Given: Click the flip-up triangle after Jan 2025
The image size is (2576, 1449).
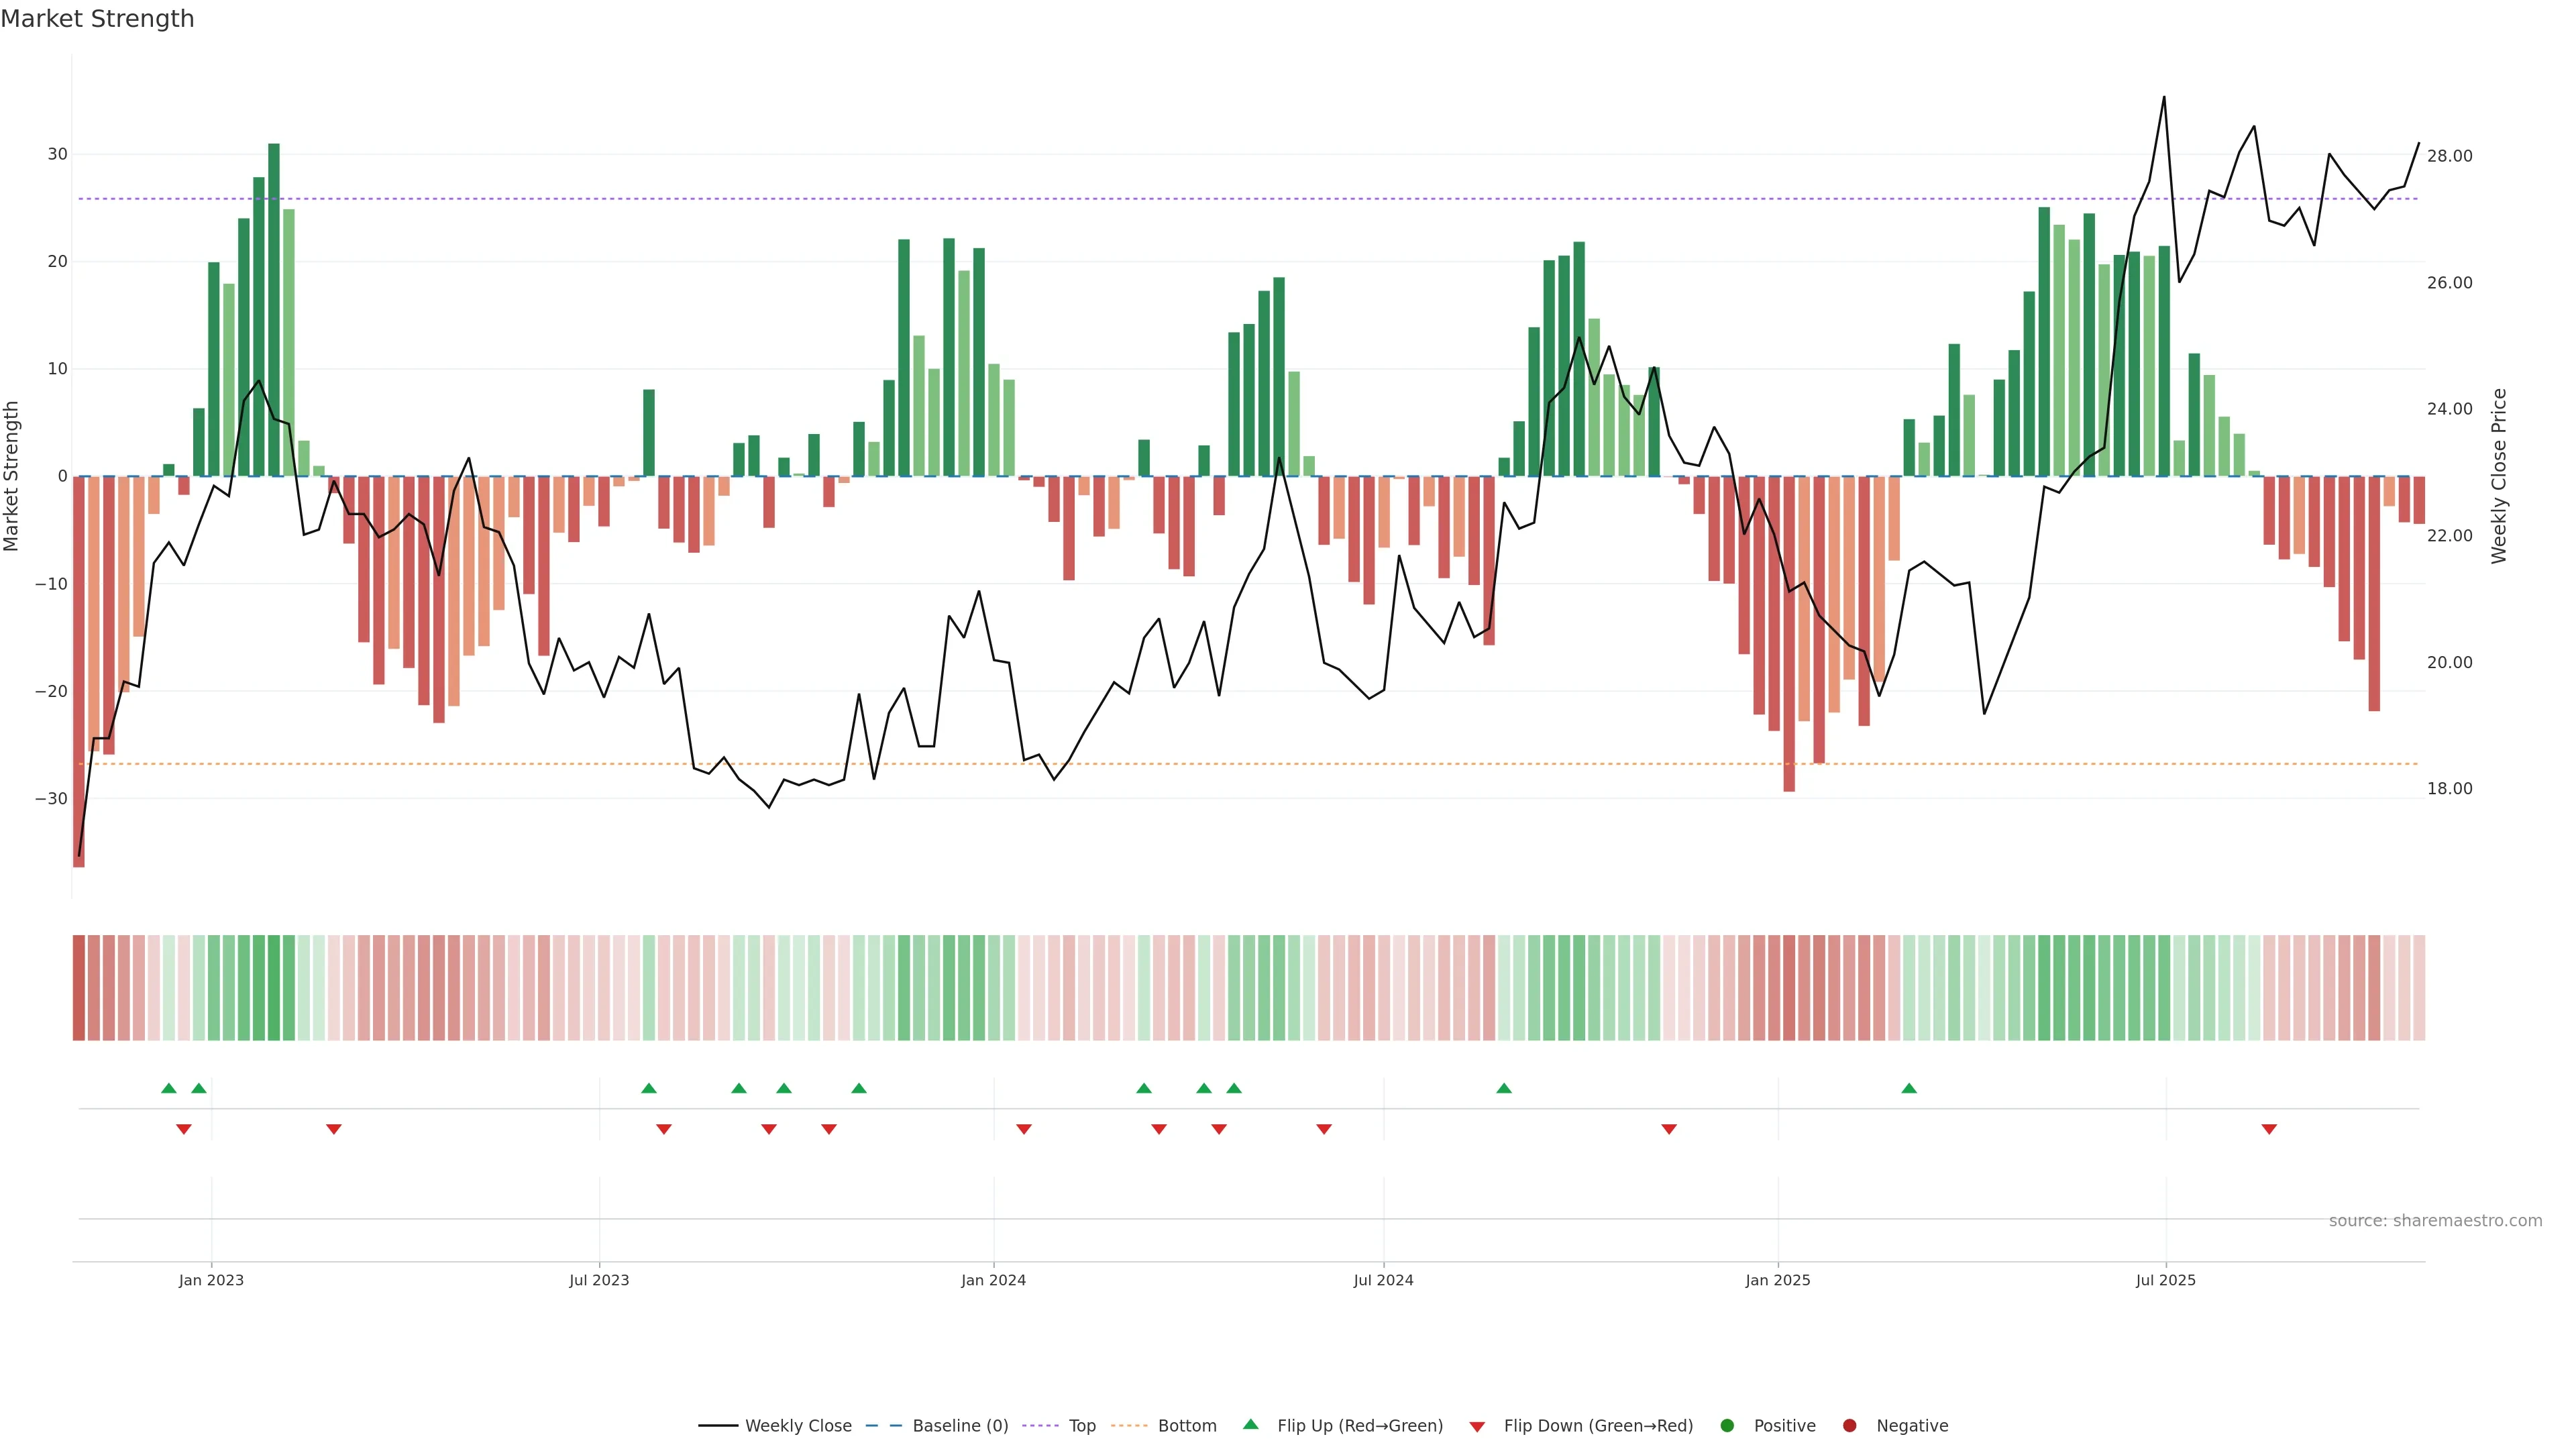Looking at the screenshot, I should (1909, 1088).
